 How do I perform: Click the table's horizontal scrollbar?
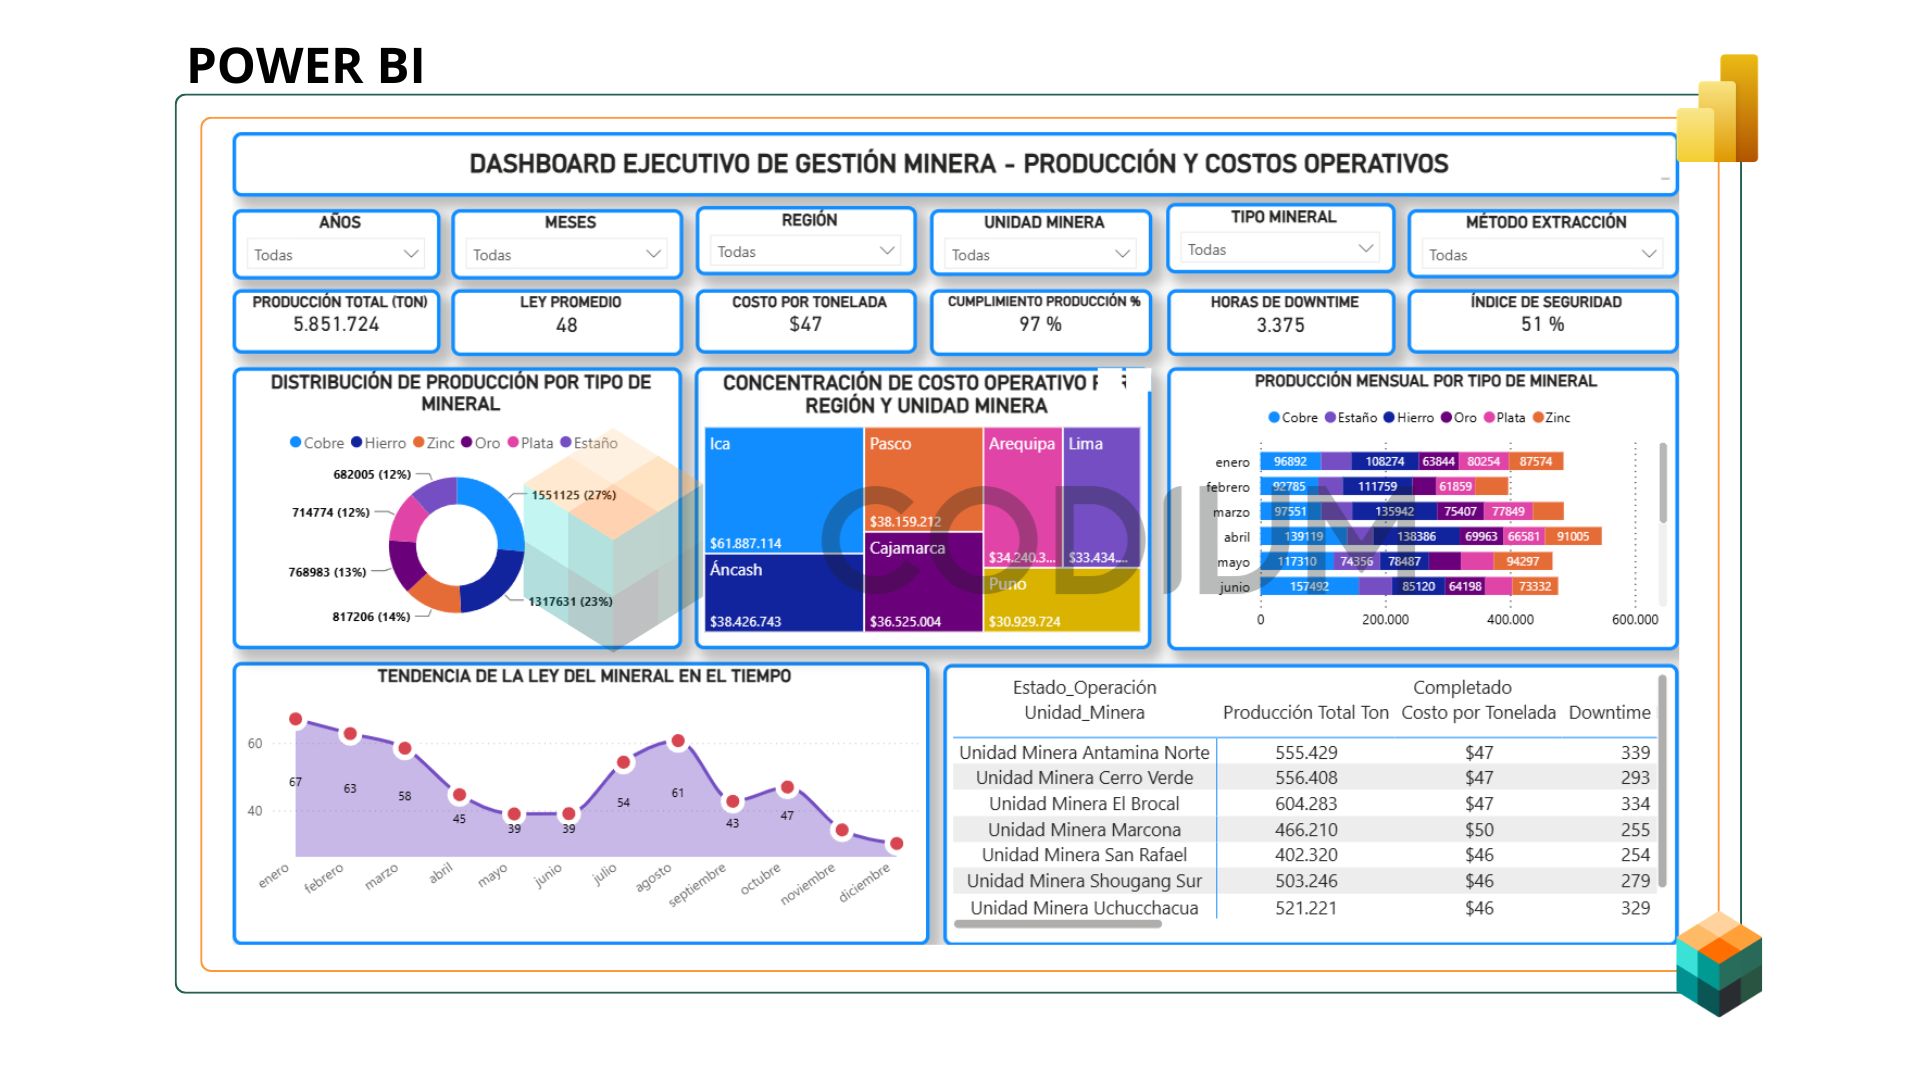pos(1058,924)
